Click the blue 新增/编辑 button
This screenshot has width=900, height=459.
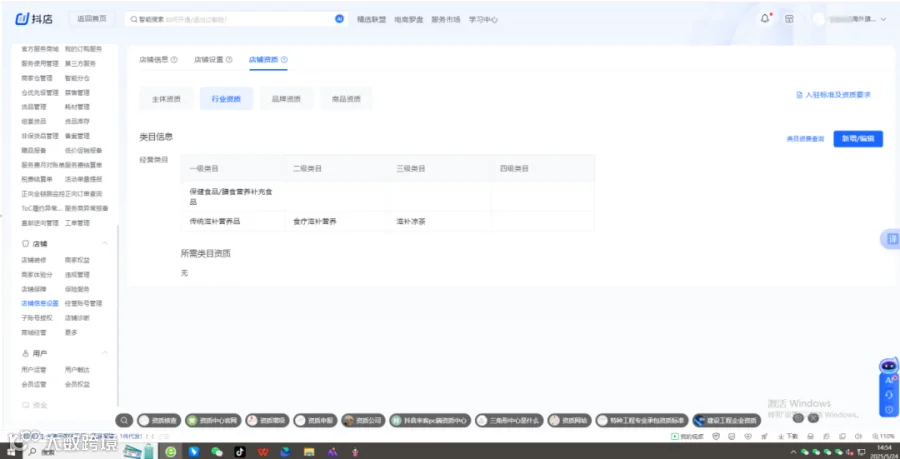pos(858,139)
